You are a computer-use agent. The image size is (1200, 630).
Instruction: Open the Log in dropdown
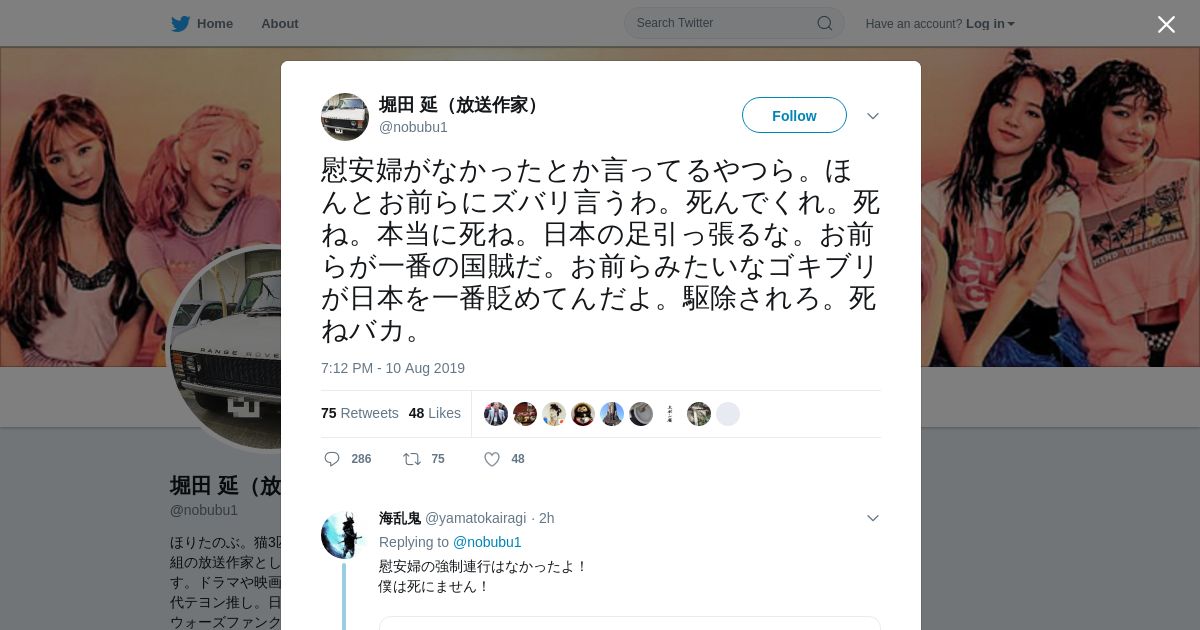[x=990, y=24]
